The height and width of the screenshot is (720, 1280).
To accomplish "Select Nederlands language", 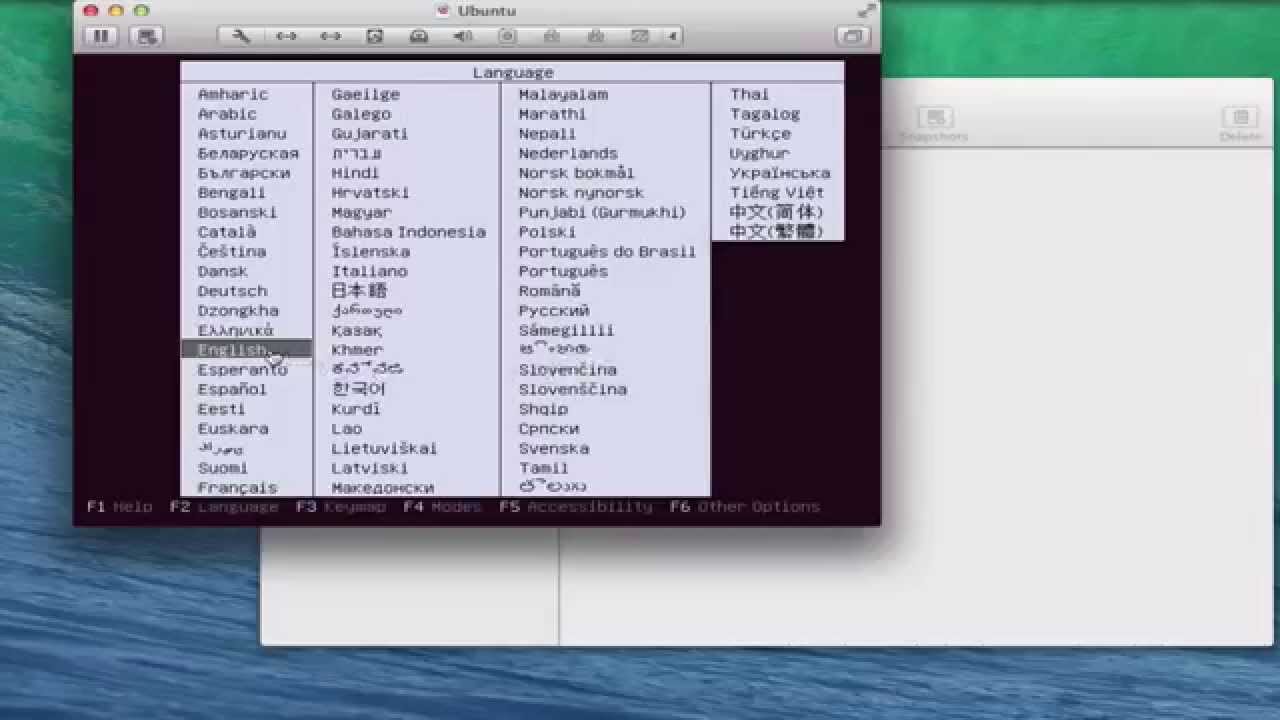I will coord(568,153).
